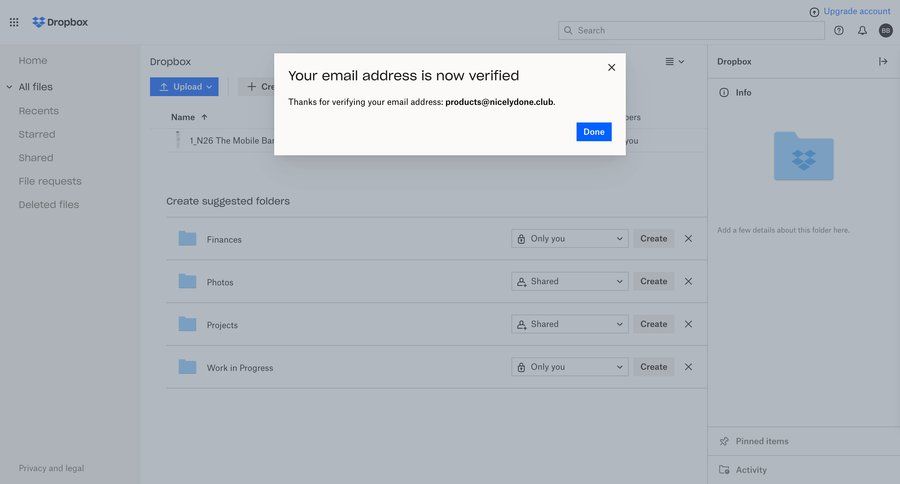Create the Projects folder
The height and width of the screenshot is (484, 900).
point(654,324)
